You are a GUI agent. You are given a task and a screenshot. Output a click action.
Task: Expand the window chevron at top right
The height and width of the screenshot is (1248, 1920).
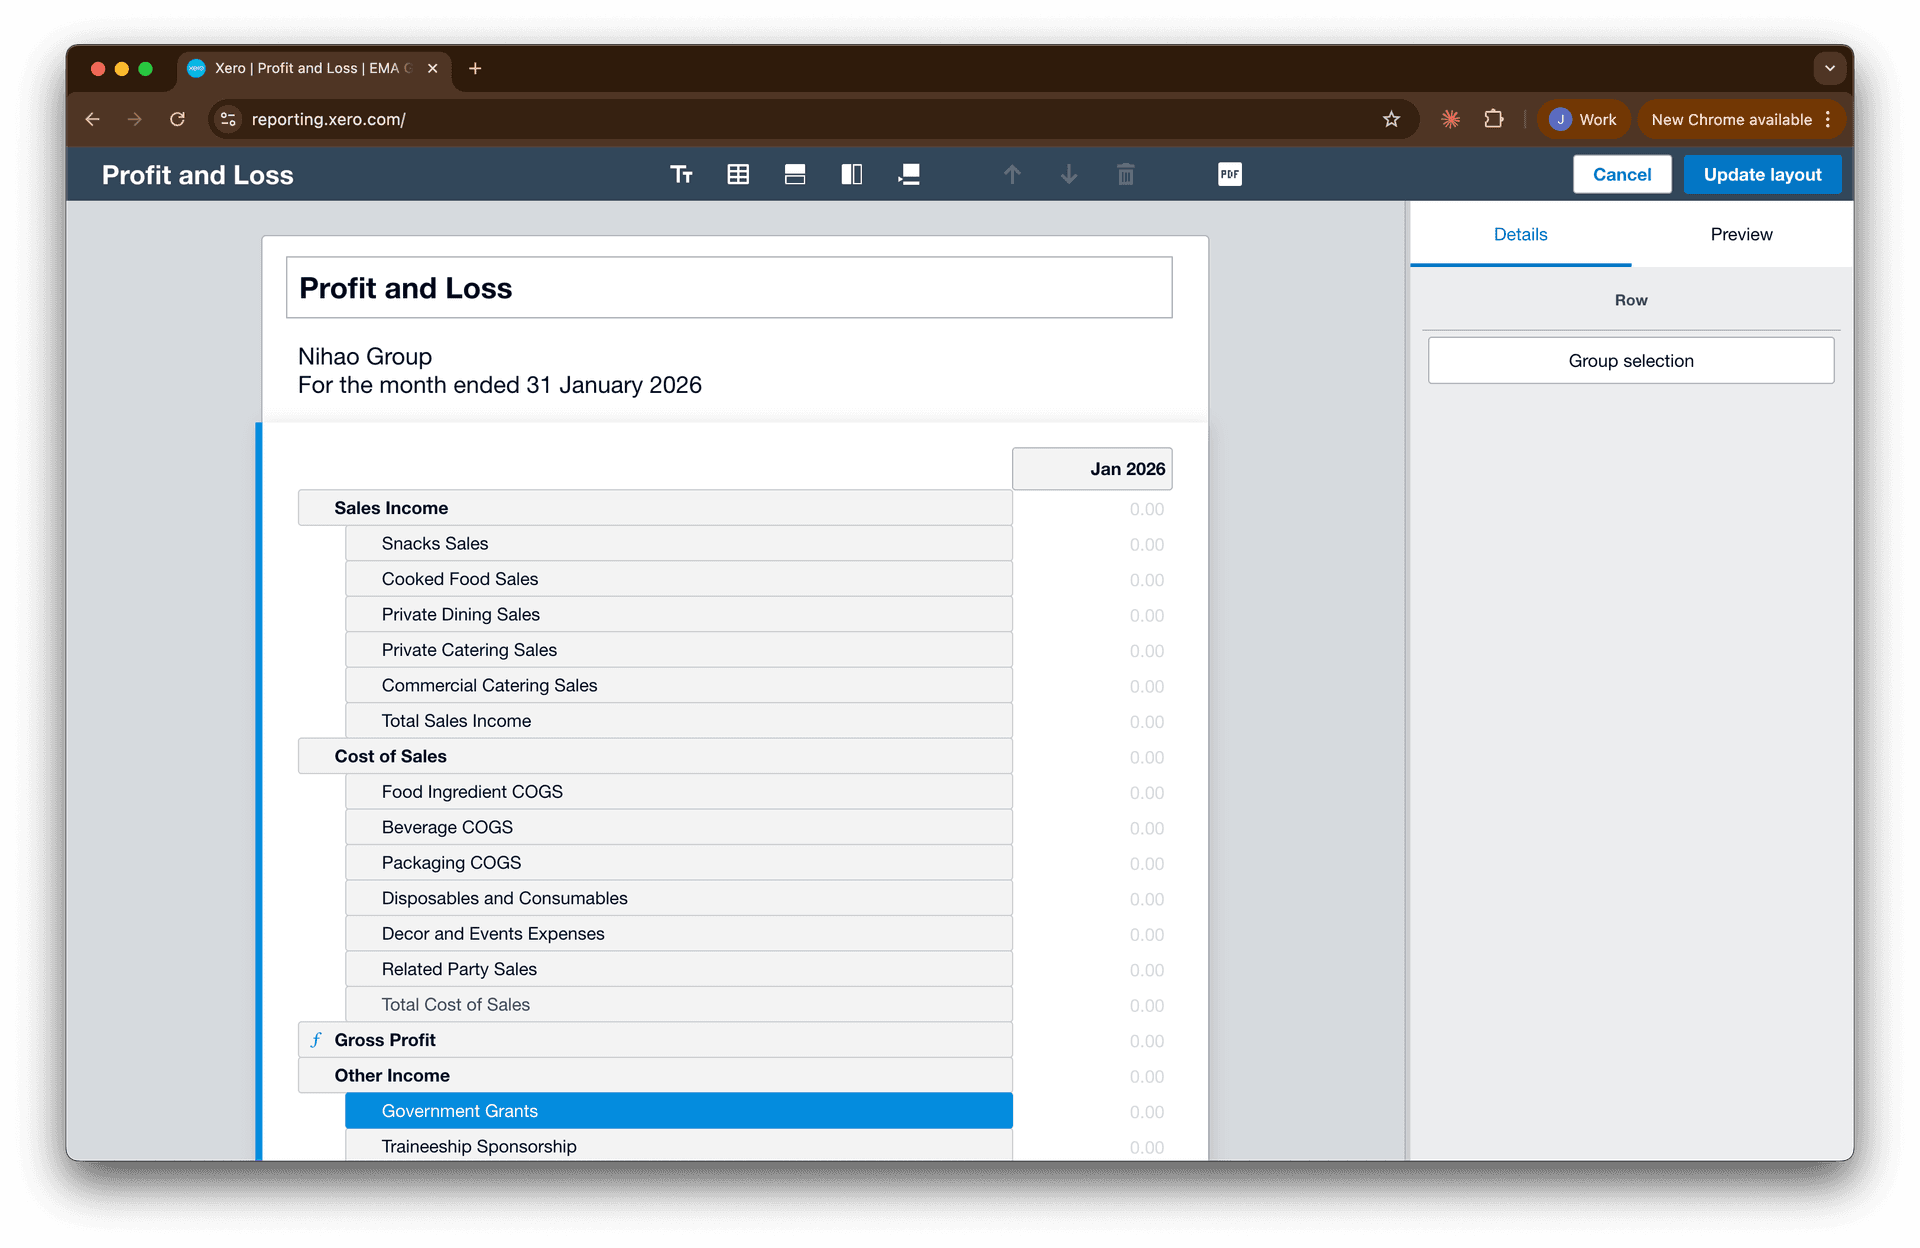(x=1830, y=68)
